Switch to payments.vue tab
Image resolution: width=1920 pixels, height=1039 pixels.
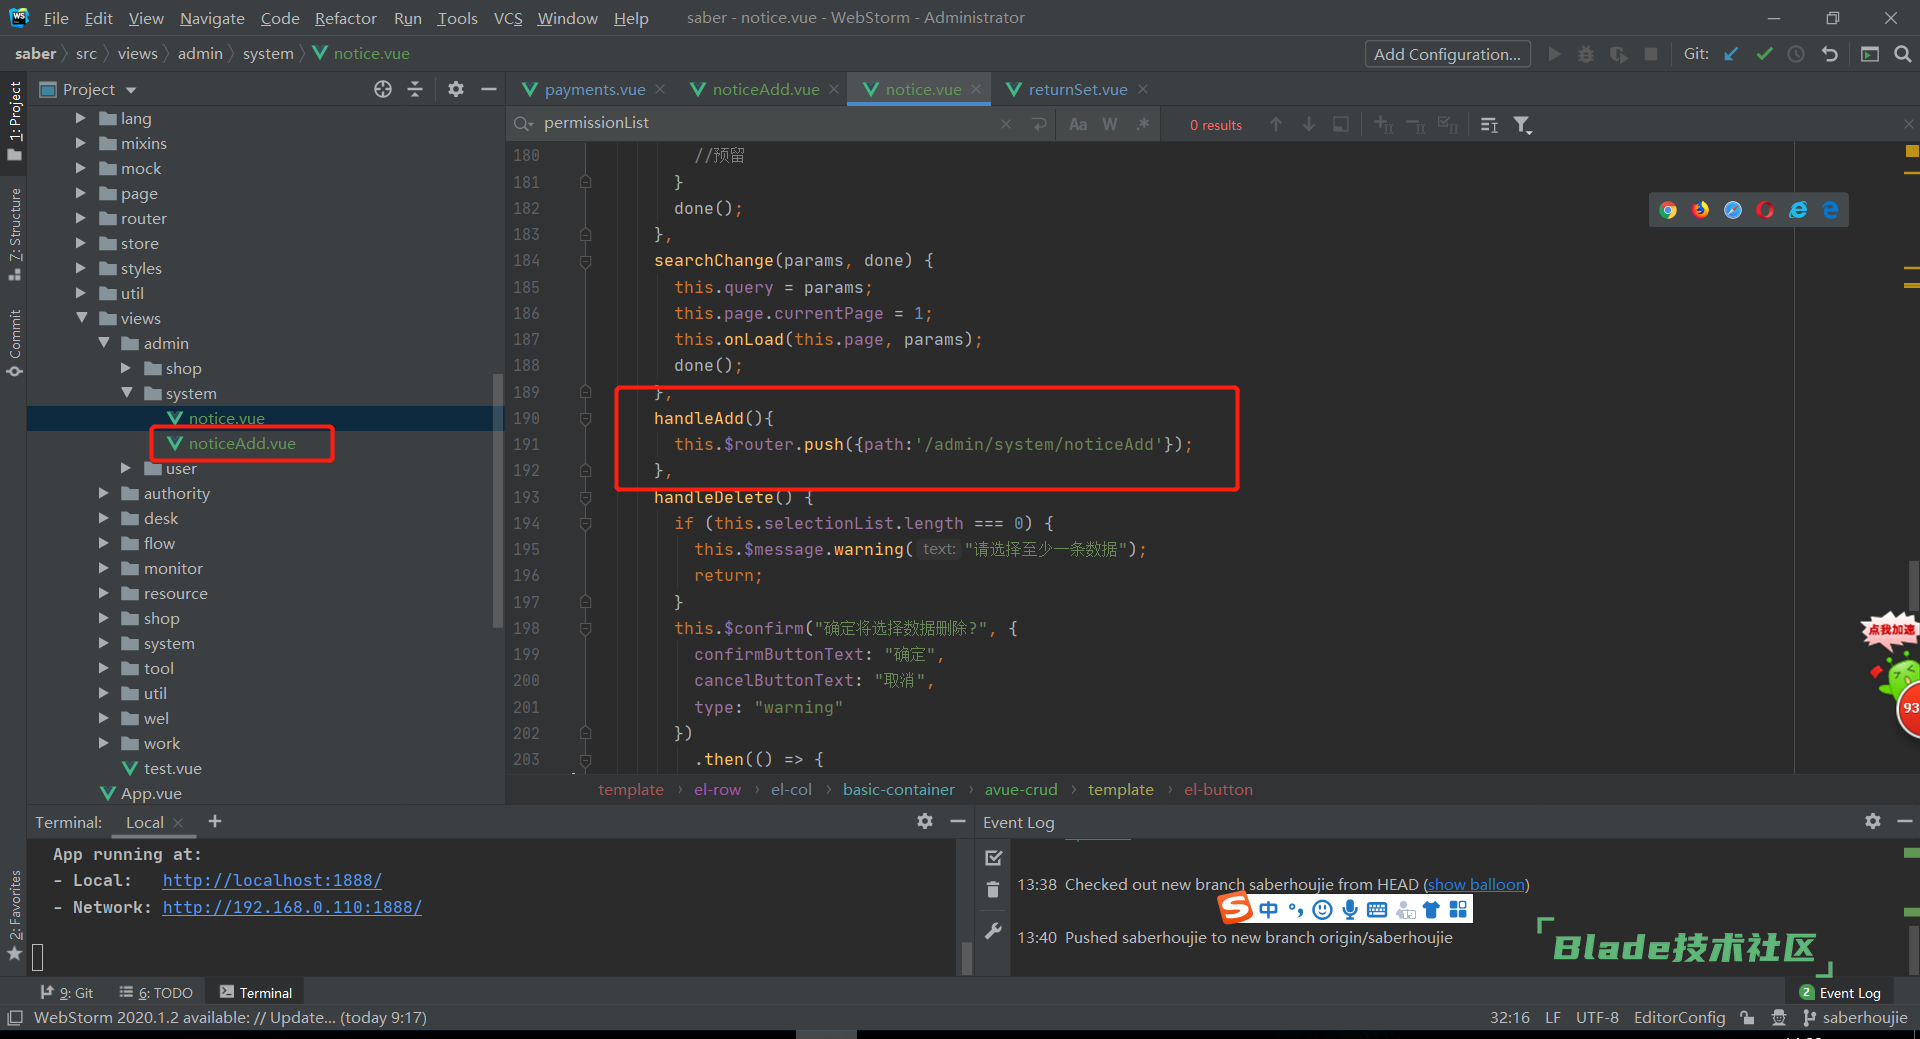(x=594, y=89)
